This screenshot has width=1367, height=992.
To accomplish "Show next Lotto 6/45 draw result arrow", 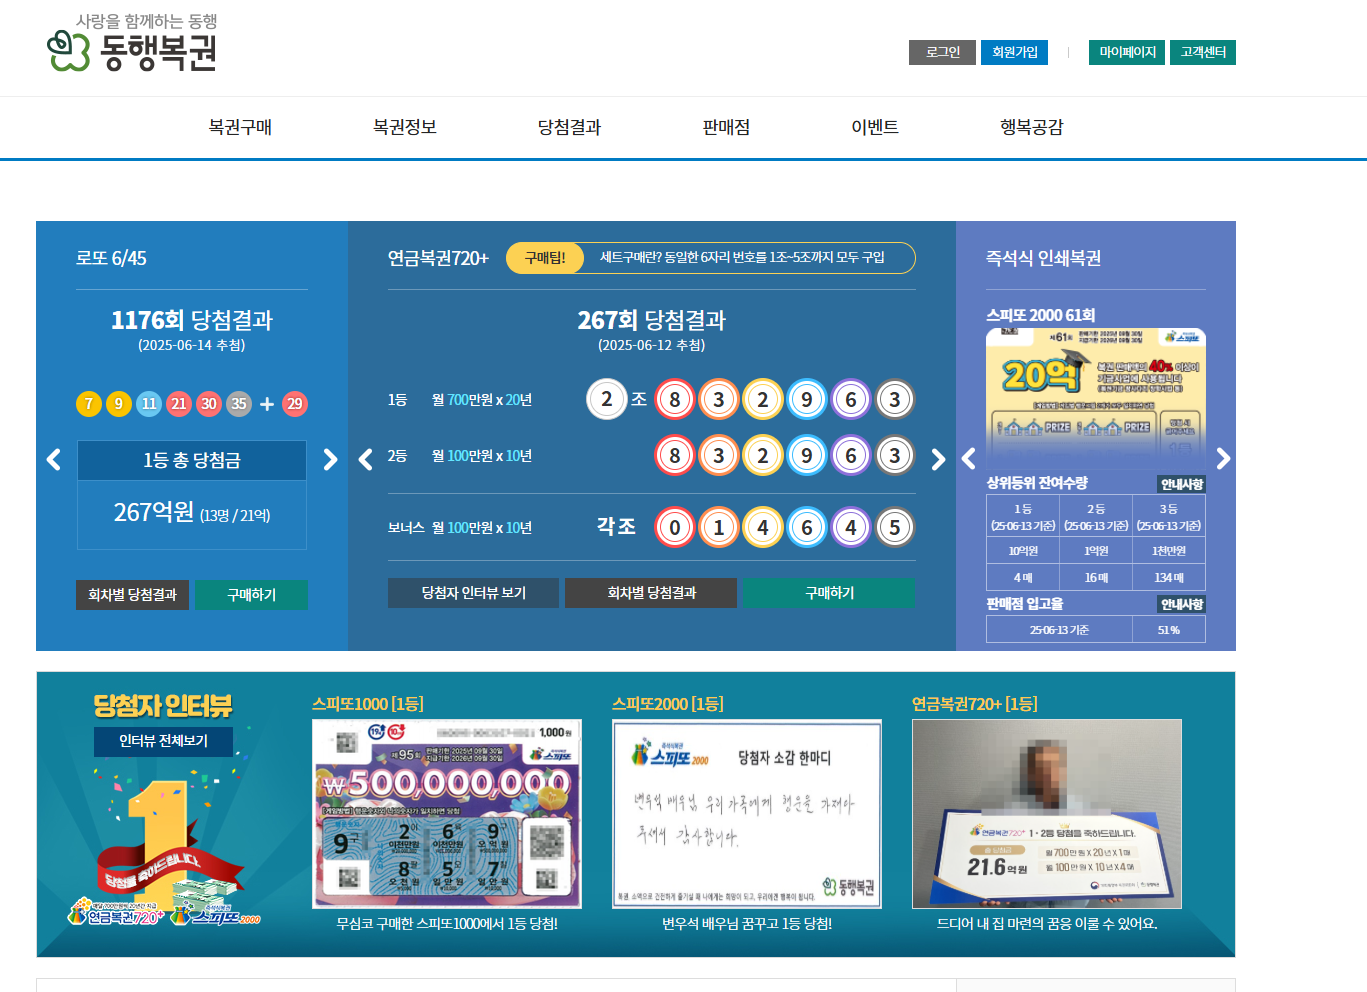I will tap(330, 459).
